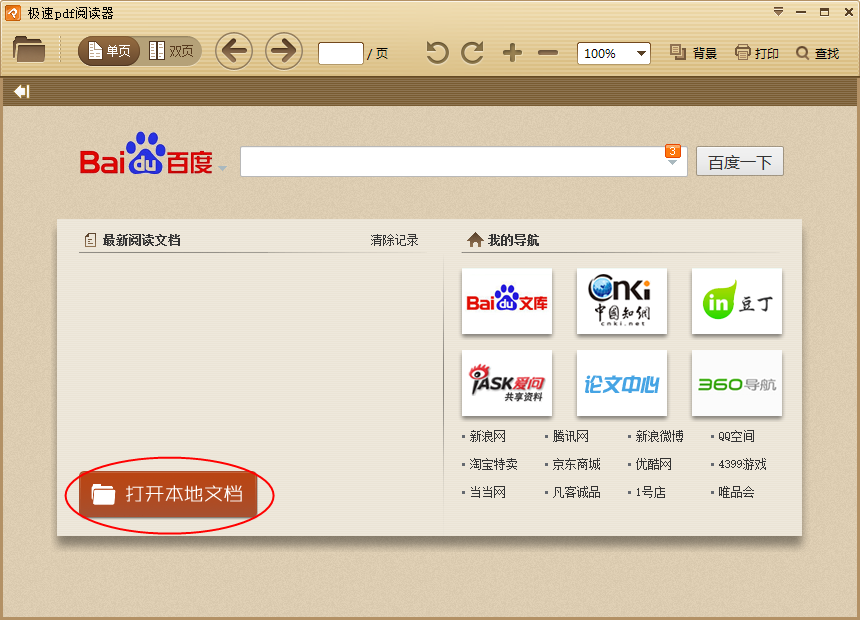Close the PDF reader window
The height and width of the screenshot is (620, 860).
[848, 12]
